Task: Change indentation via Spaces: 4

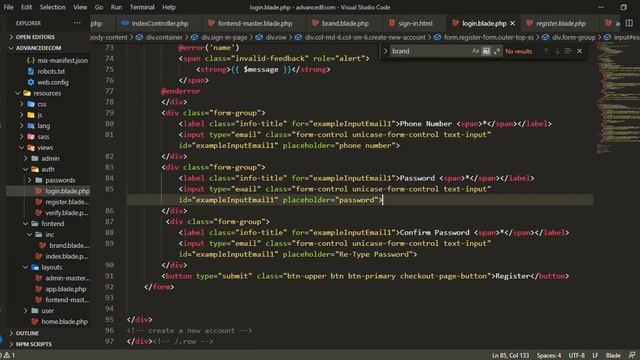Action: click(x=549, y=356)
